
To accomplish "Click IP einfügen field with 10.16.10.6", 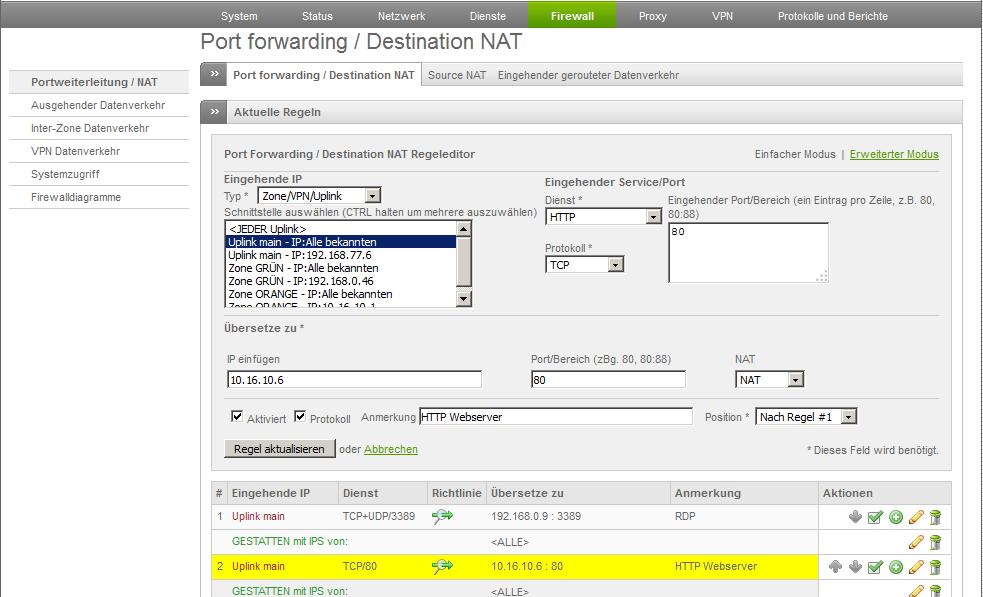I will pyautogui.click(x=354, y=379).
